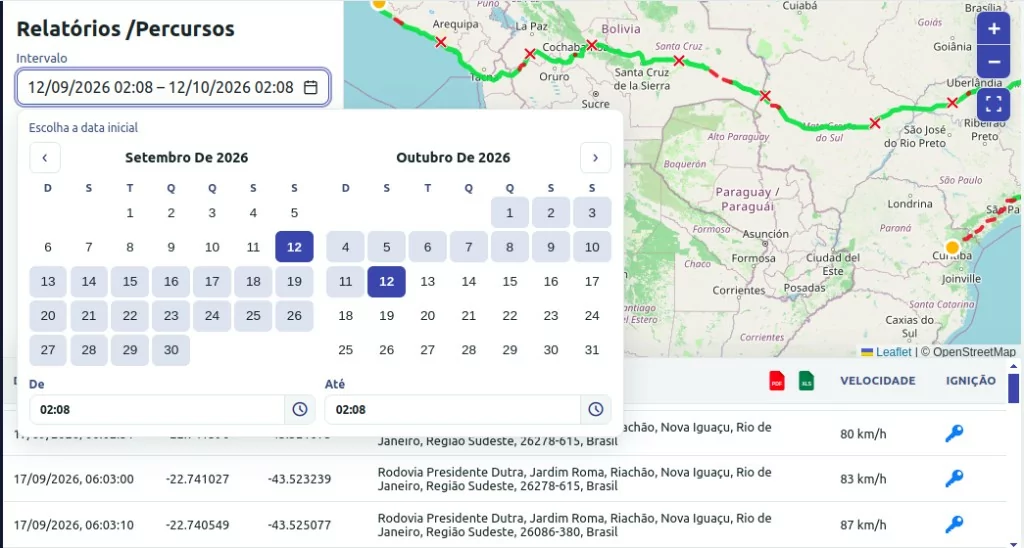Go to previous month in calendar
1024x548 pixels.
point(45,157)
